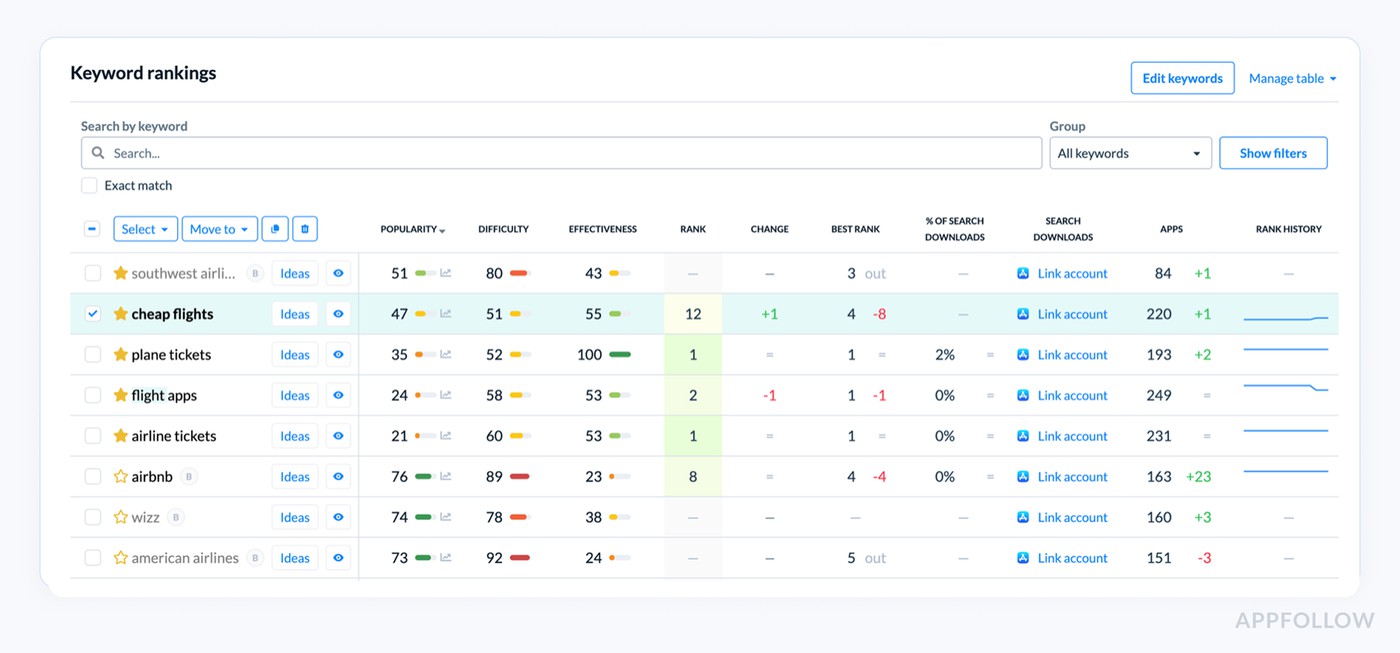Toggle favorite star for flight apps
Screen dimensions: 1400x653
coord(121,395)
